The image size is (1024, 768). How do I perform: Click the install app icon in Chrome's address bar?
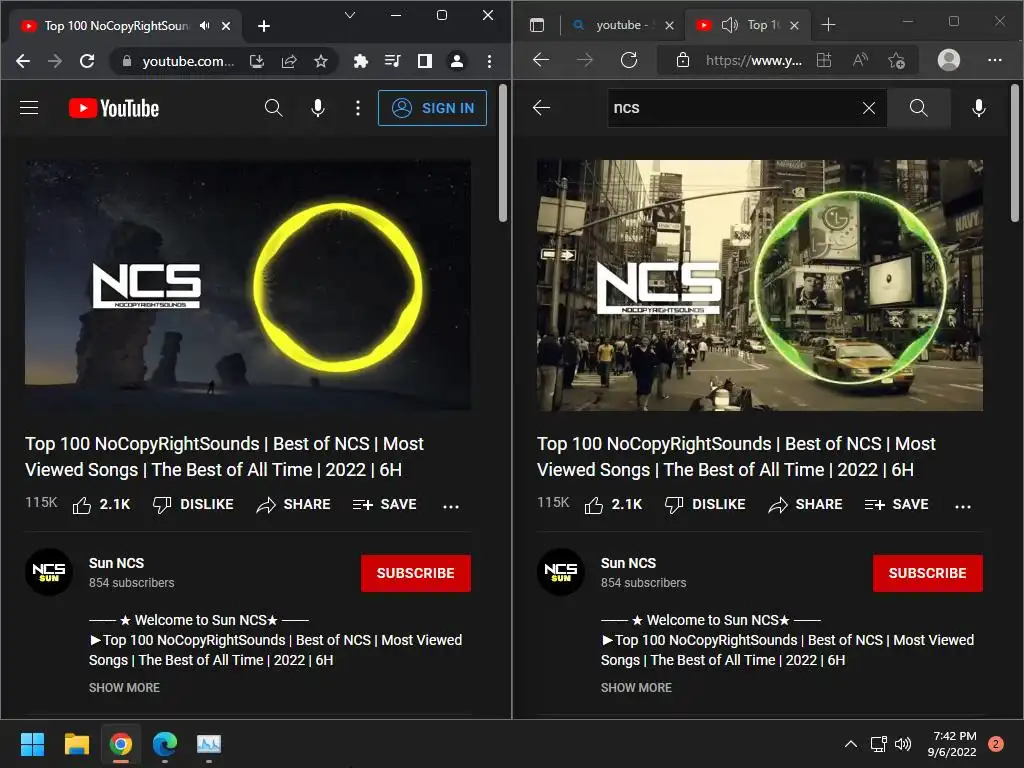(257, 61)
